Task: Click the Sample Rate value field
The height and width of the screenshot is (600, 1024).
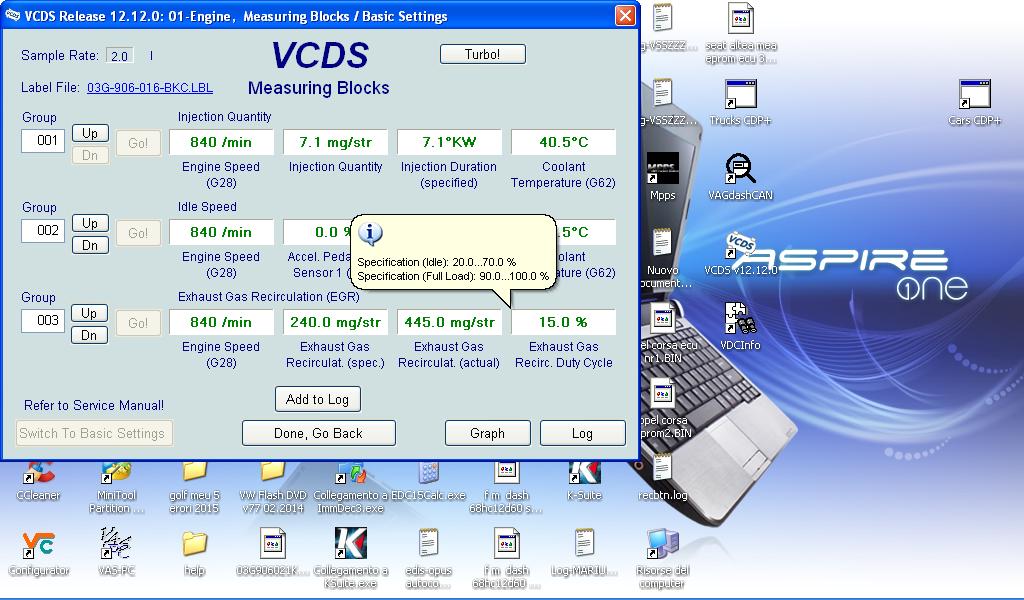Action: tap(119, 56)
